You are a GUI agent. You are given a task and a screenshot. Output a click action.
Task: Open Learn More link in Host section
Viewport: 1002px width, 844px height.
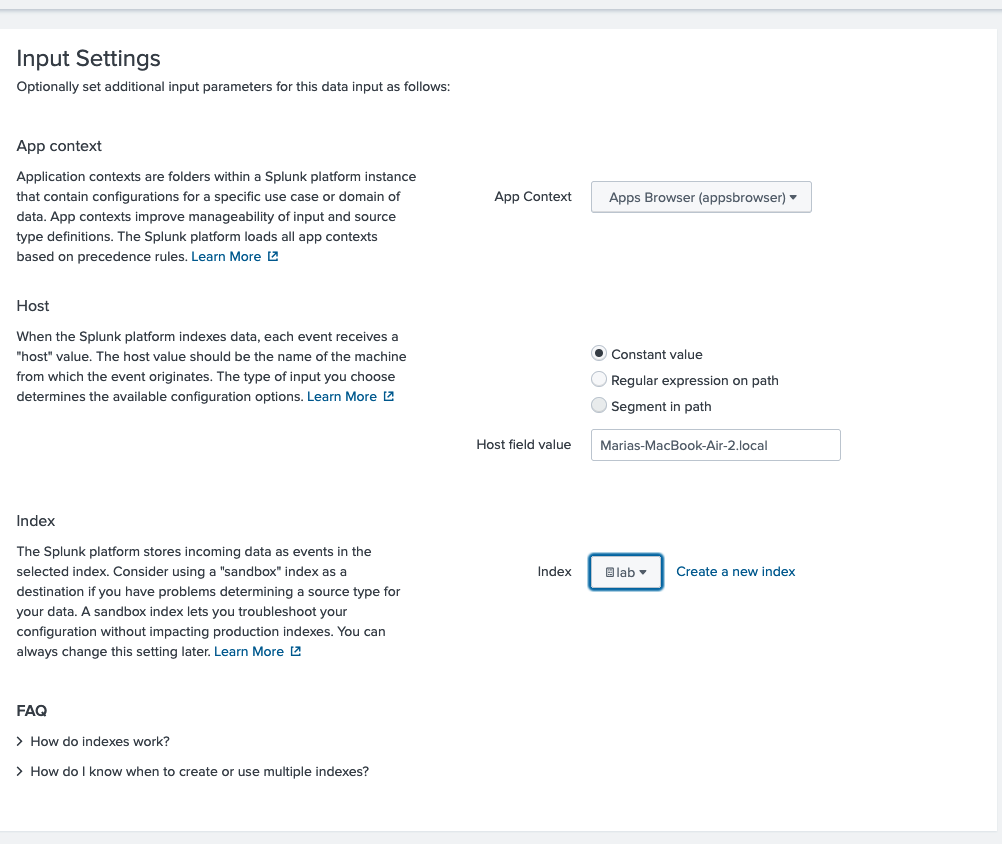pyautogui.click(x=342, y=397)
